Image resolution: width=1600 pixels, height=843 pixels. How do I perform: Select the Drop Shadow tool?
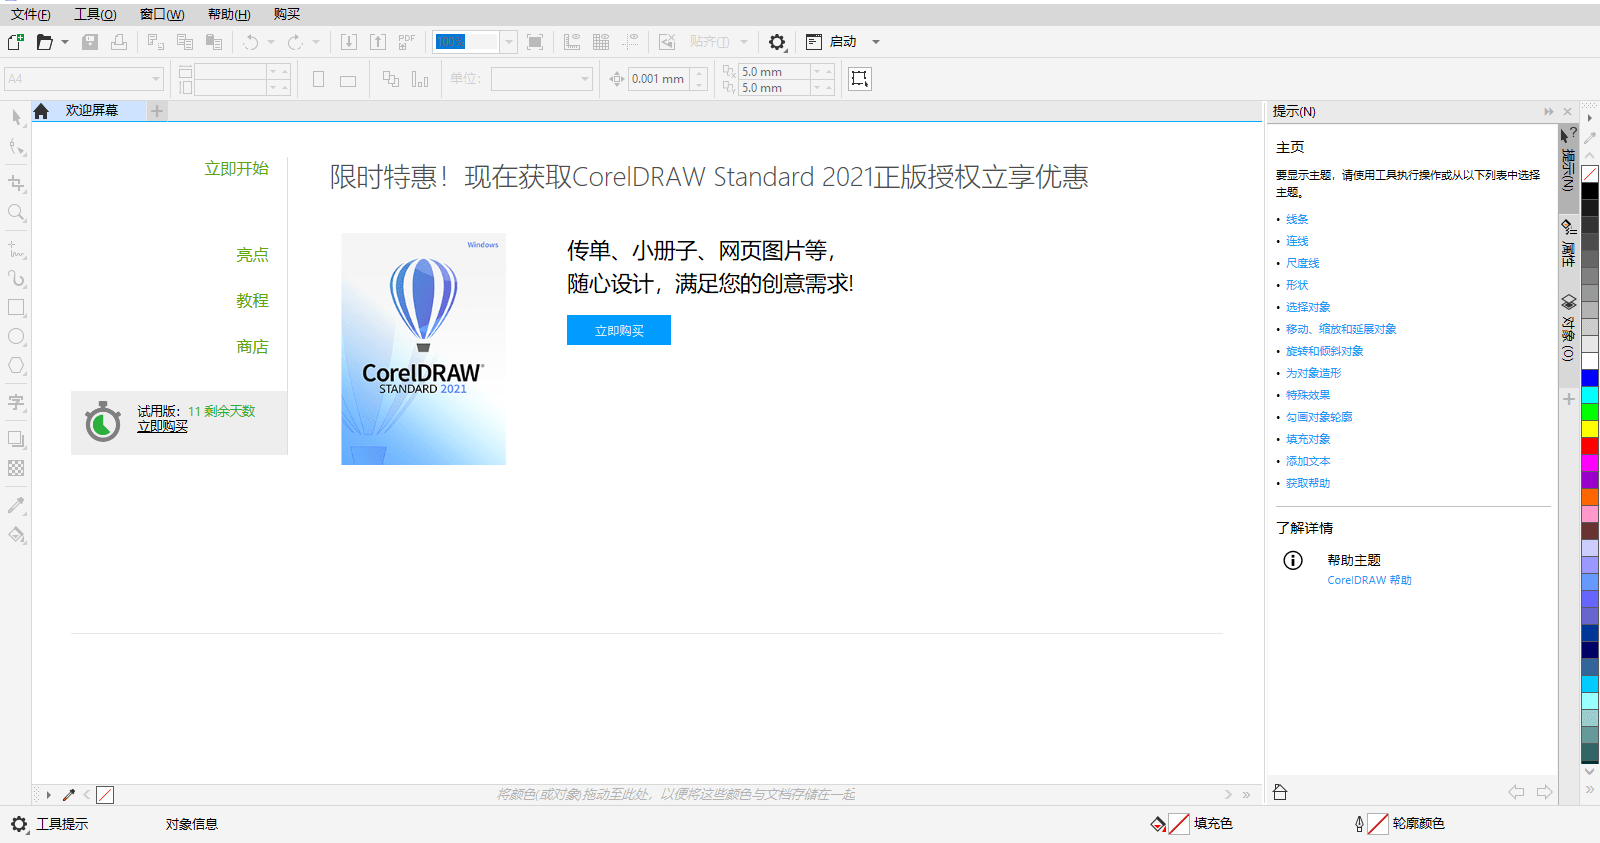pyautogui.click(x=16, y=439)
